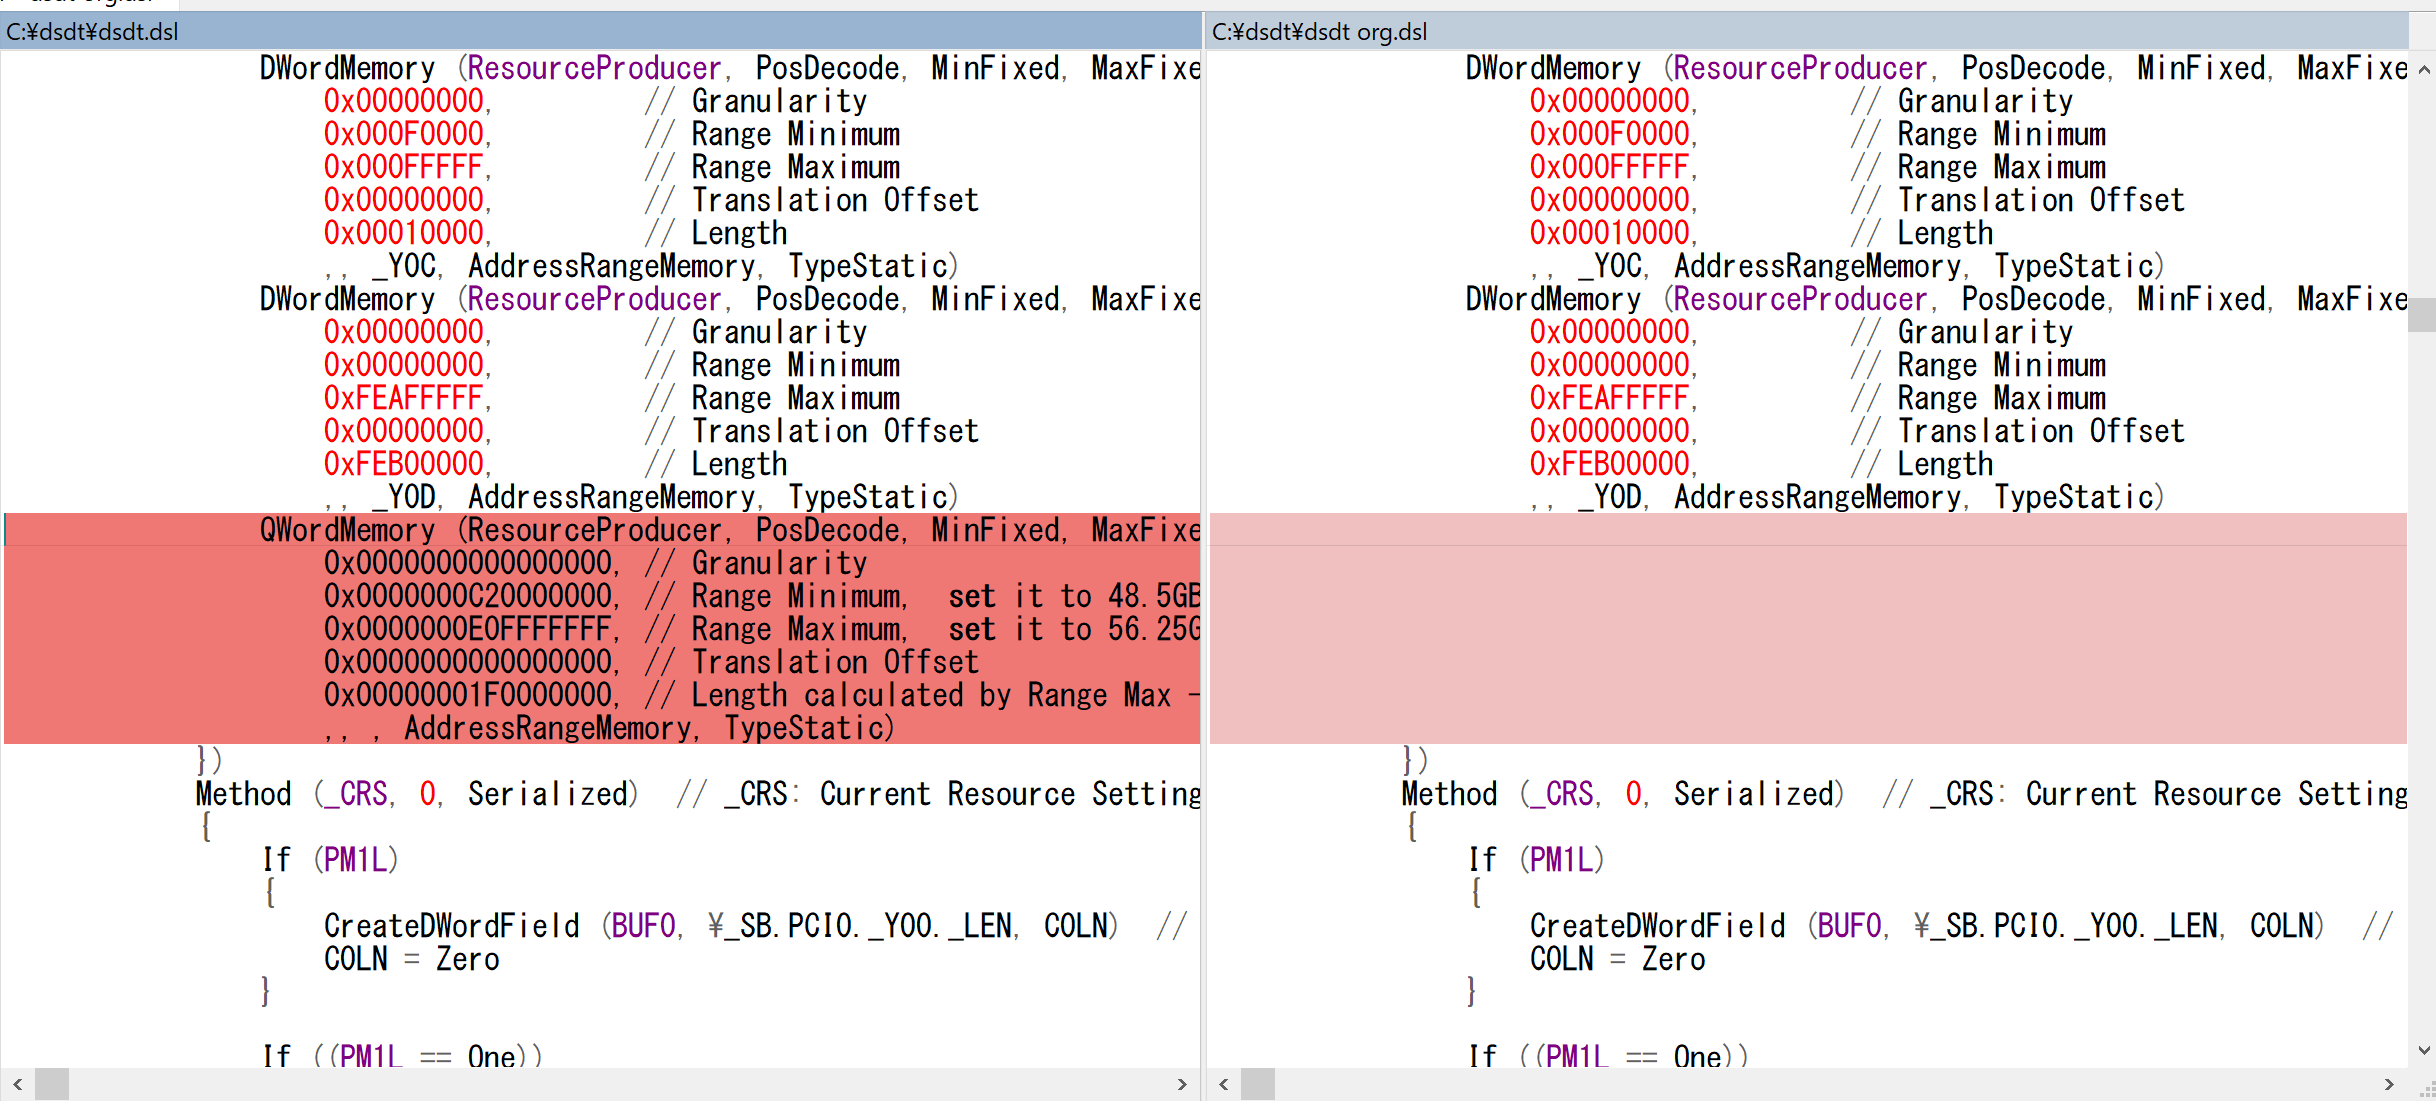Click 0xFEAFFFFF in right pane
The height and width of the screenshot is (1101, 2436).
1610,398
